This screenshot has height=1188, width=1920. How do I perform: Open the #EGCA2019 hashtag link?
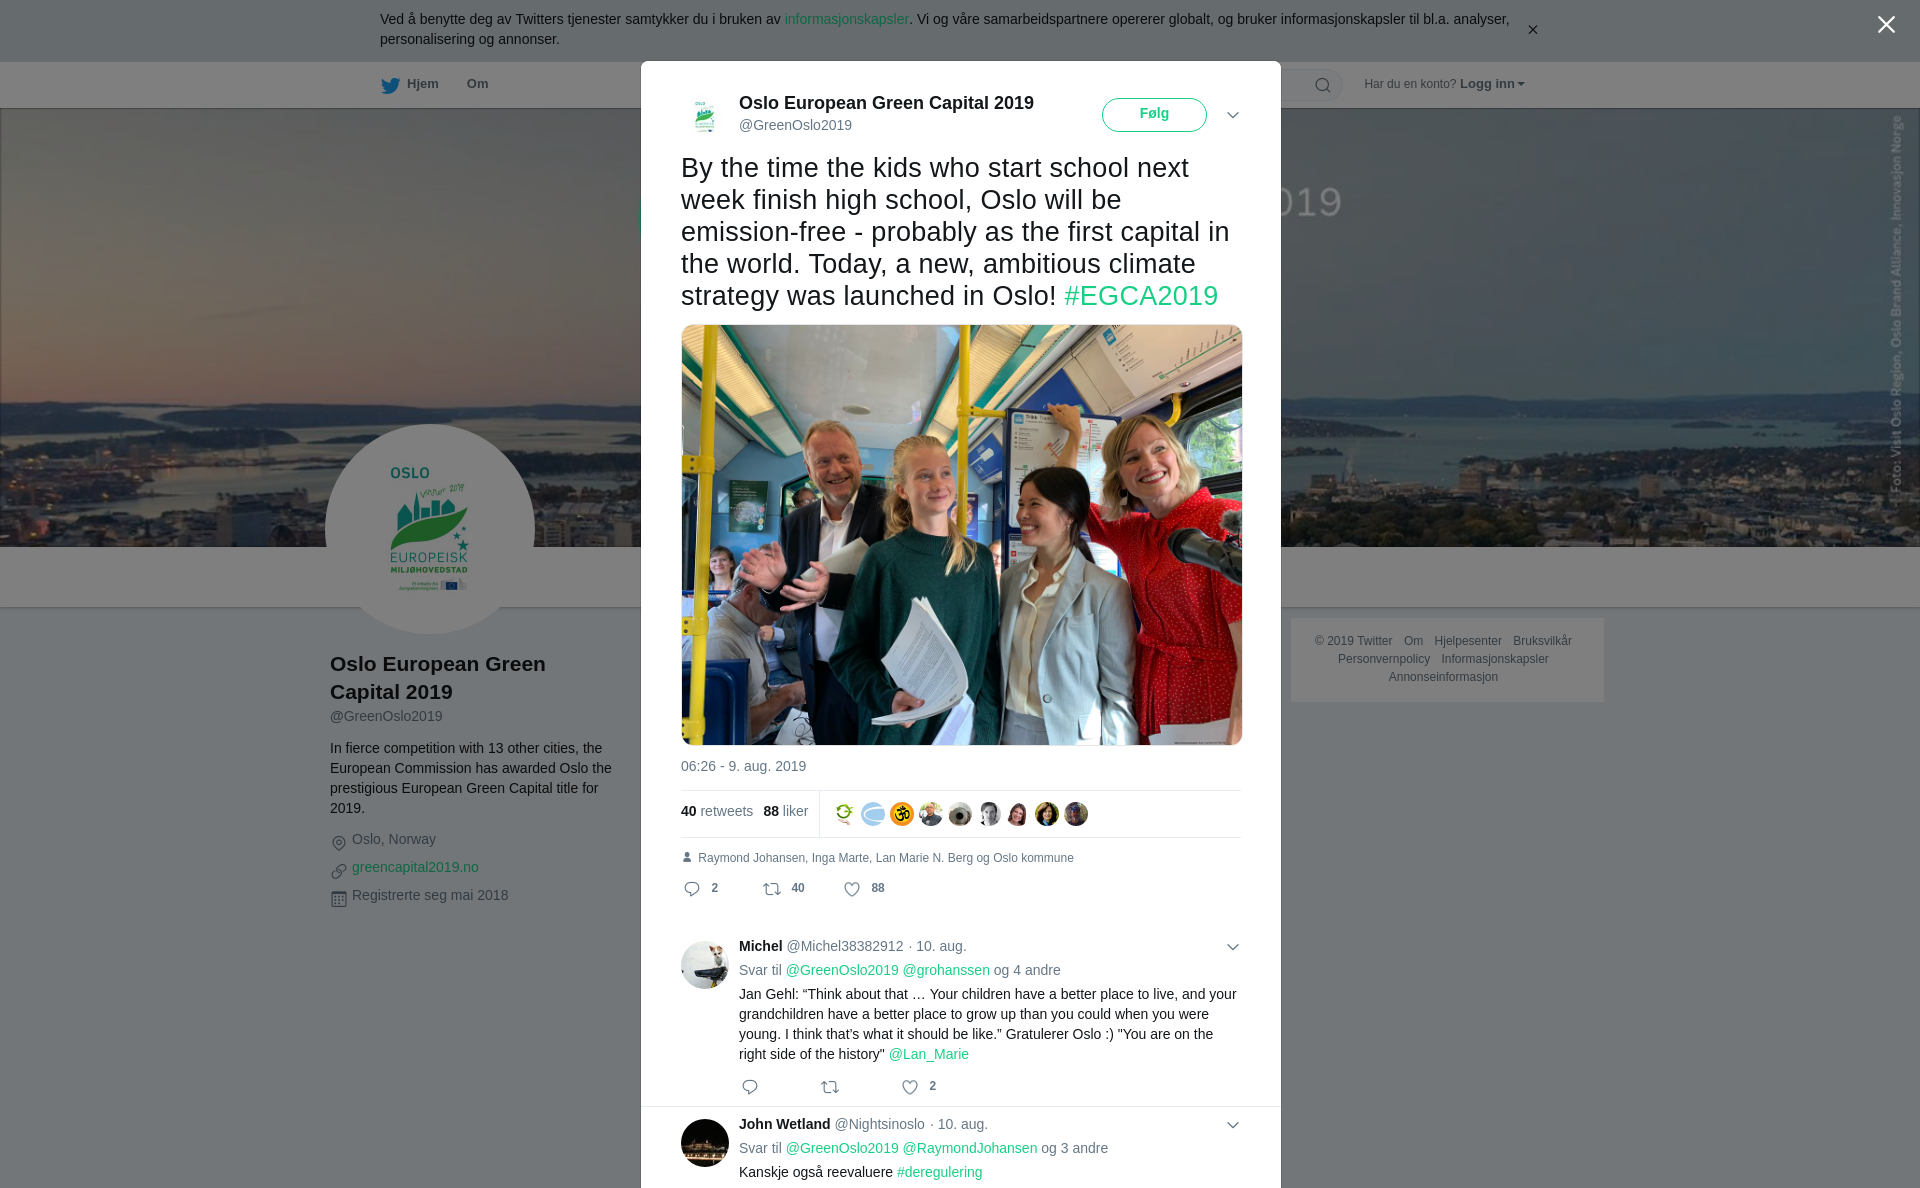coord(1141,296)
